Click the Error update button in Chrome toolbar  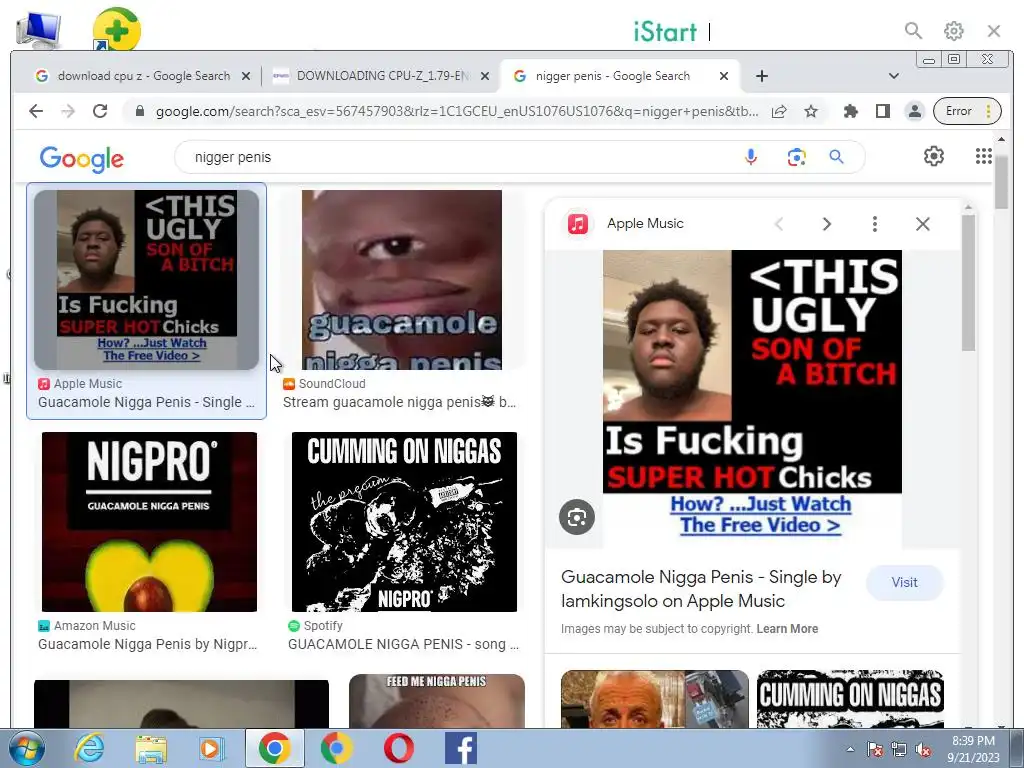tap(967, 112)
